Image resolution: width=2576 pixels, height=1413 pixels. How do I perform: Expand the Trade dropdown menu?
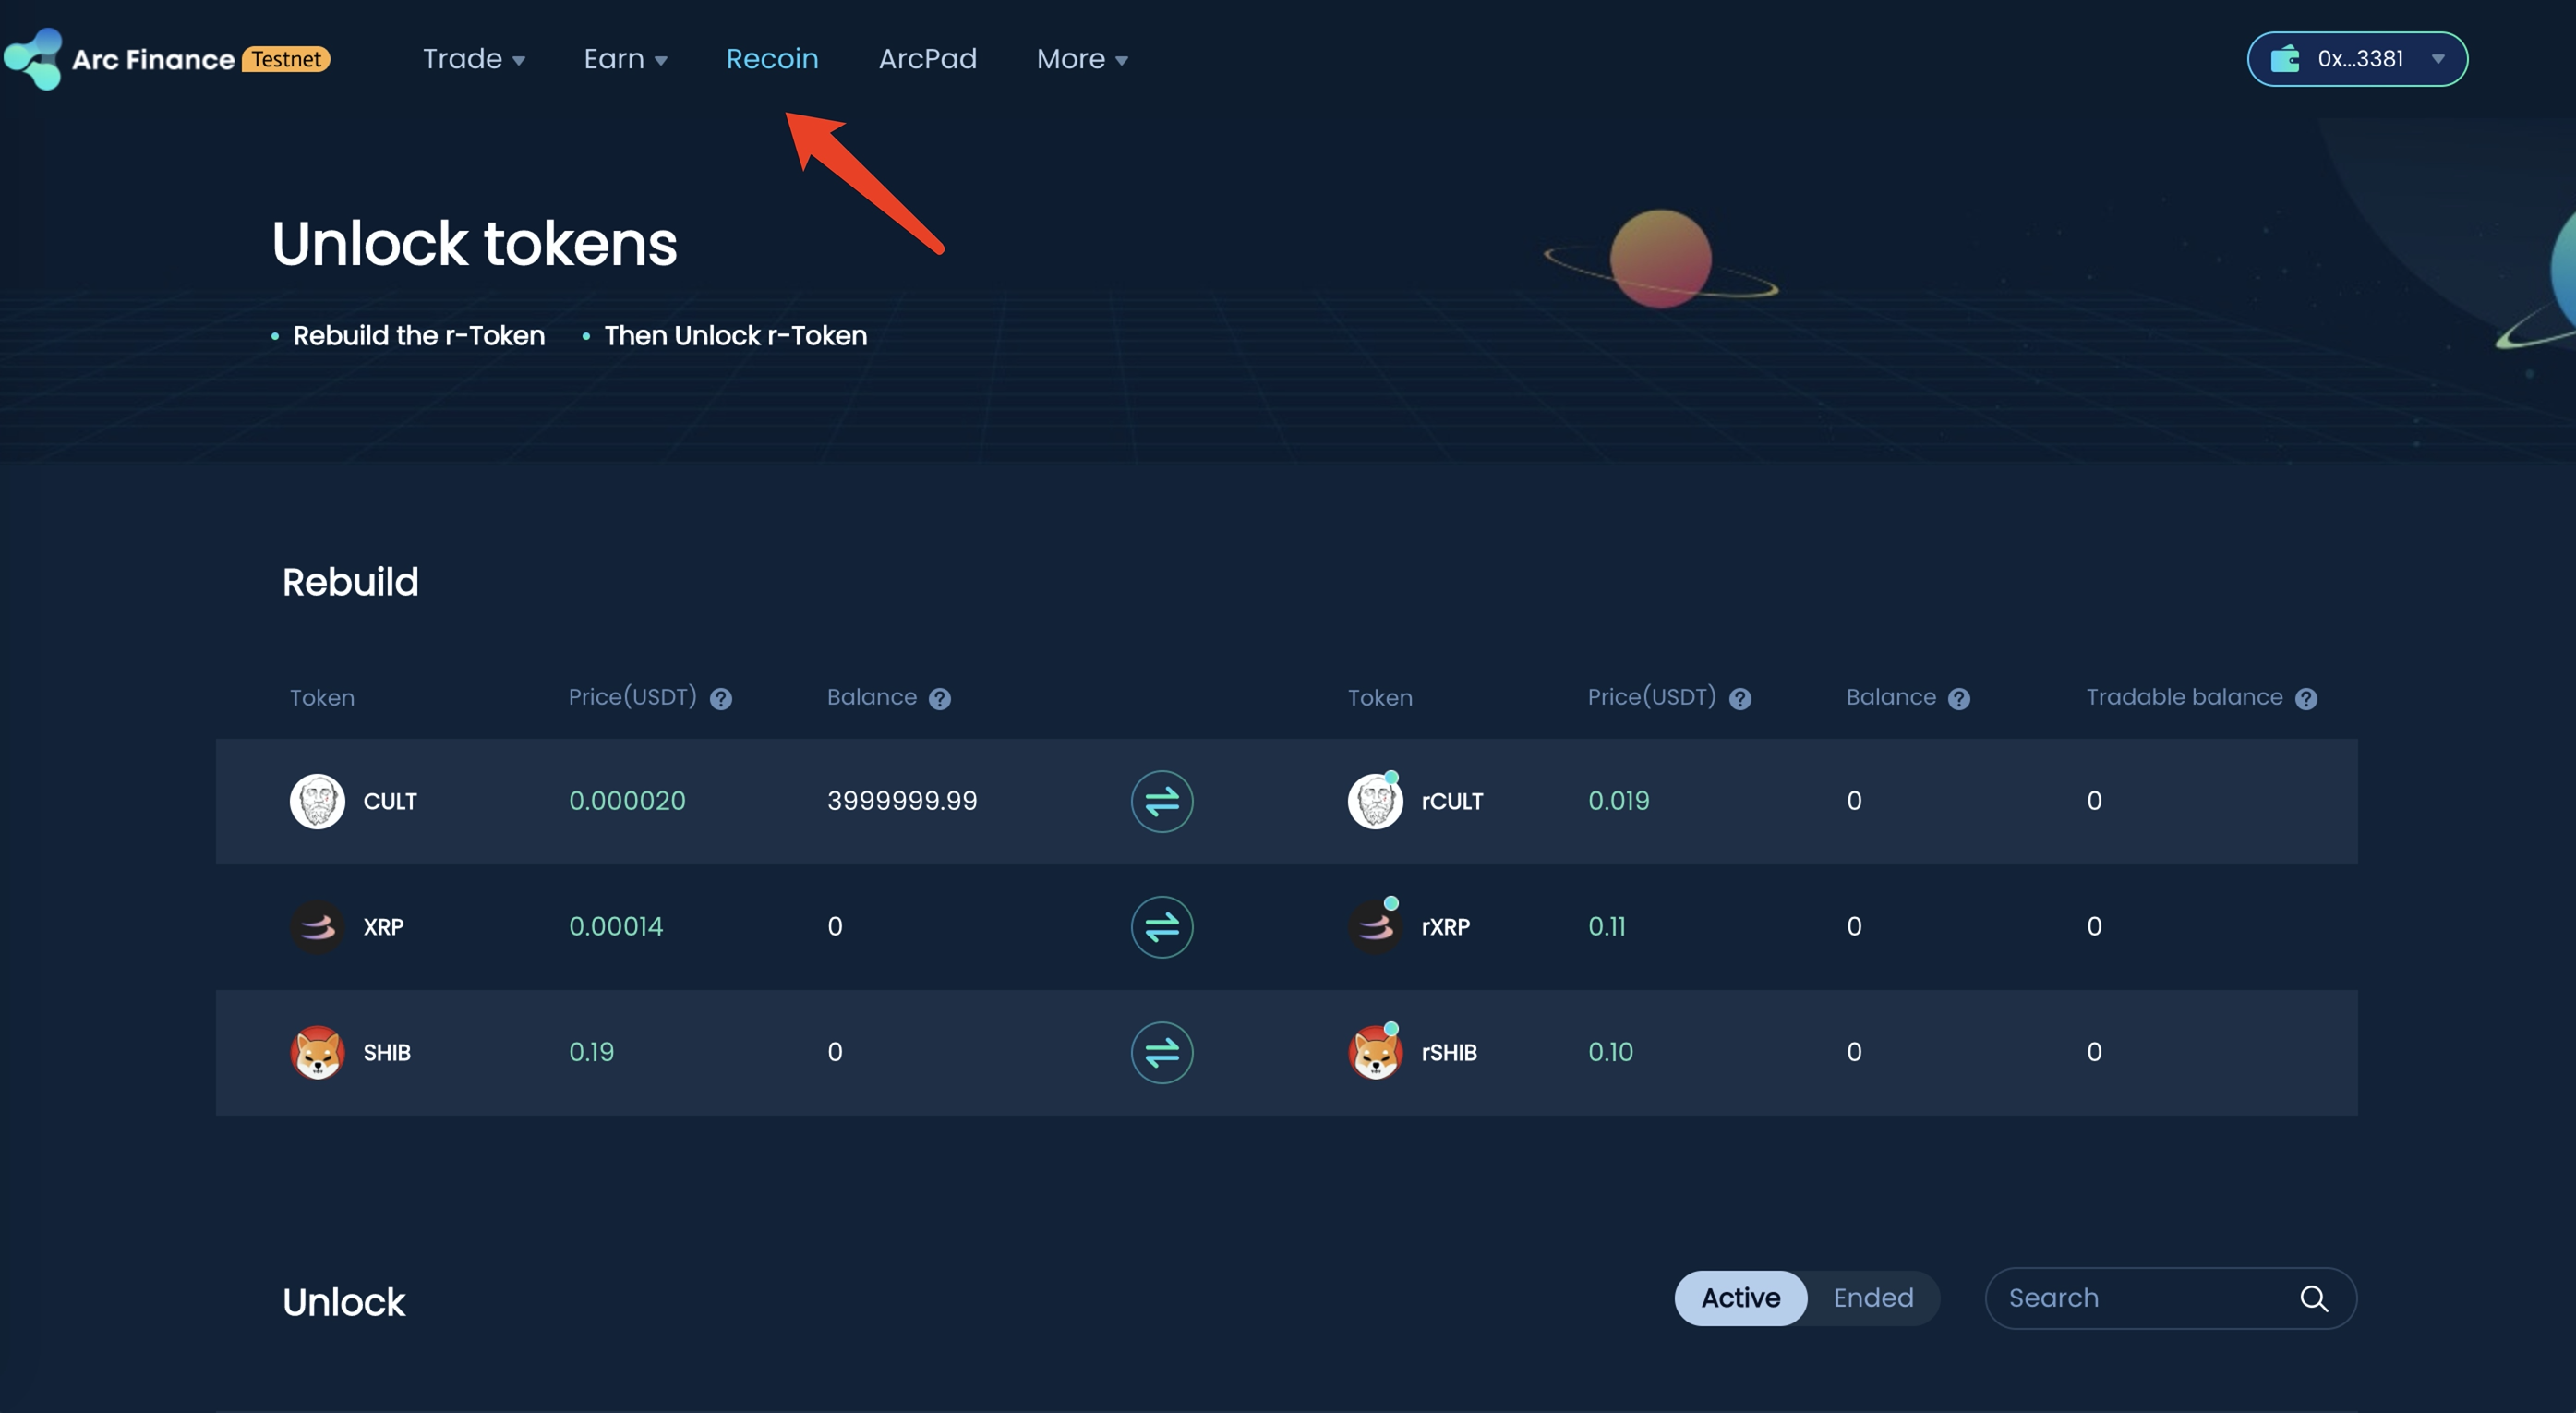473,59
